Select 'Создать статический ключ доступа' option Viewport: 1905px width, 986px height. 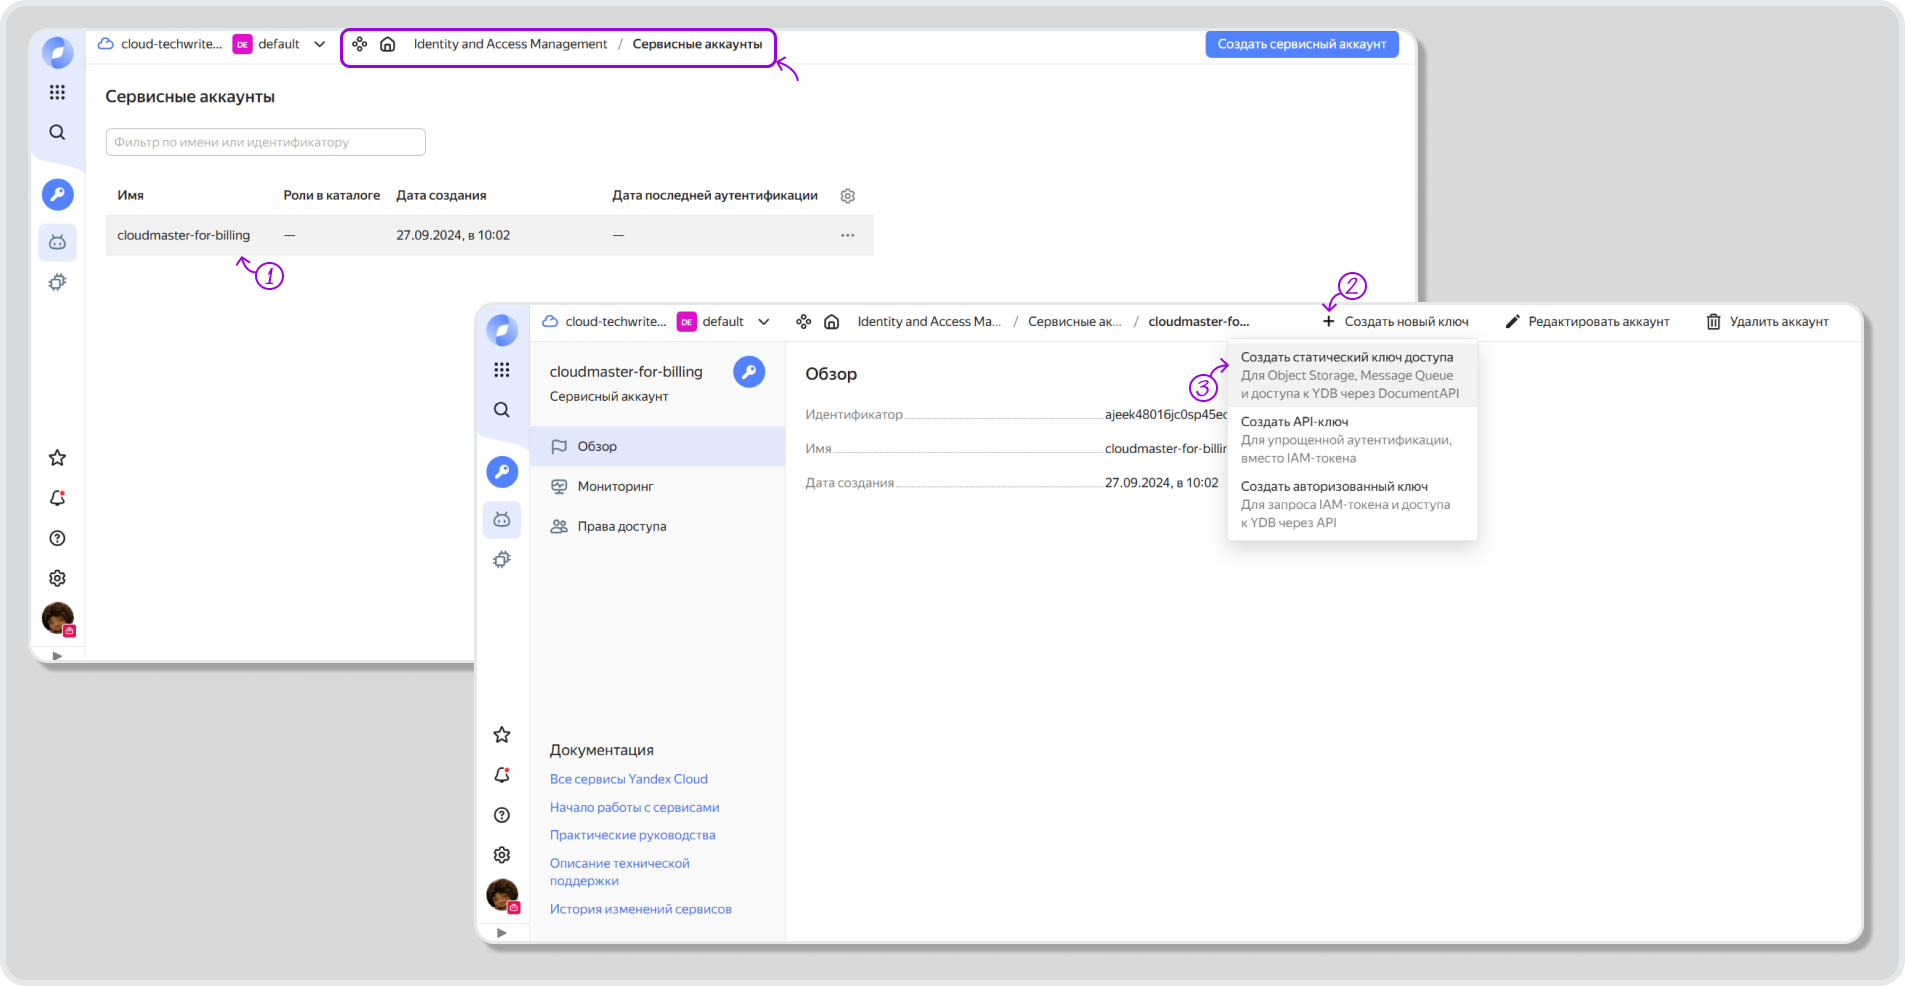(1347, 357)
